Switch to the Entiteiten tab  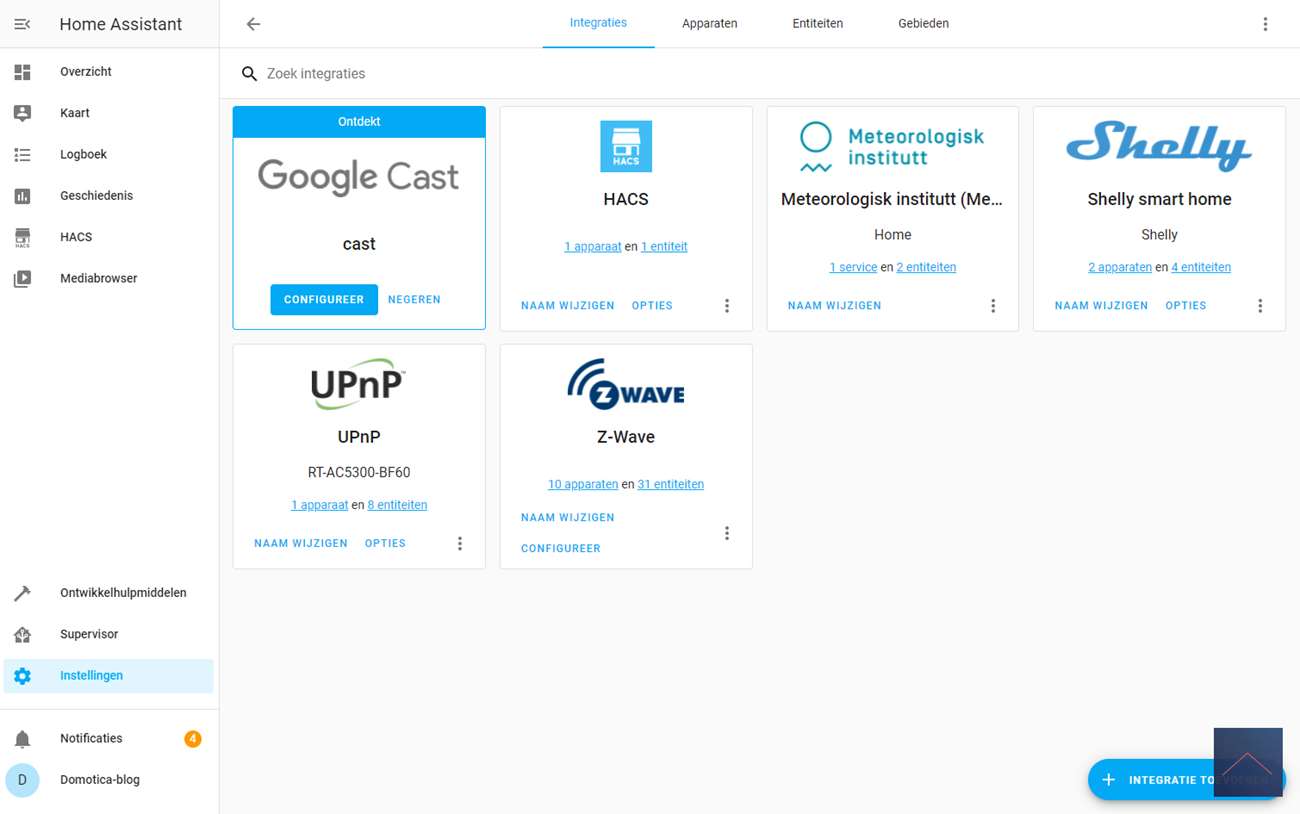(x=817, y=24)
